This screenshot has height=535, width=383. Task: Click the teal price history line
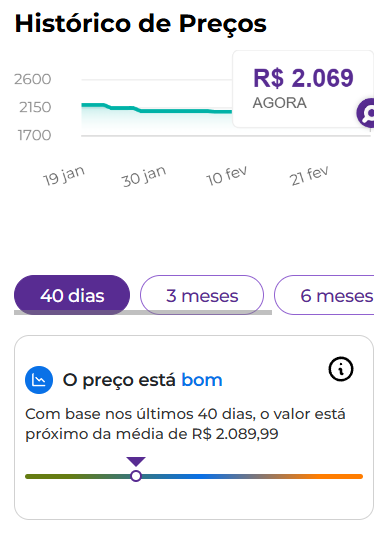pos(157,109)
